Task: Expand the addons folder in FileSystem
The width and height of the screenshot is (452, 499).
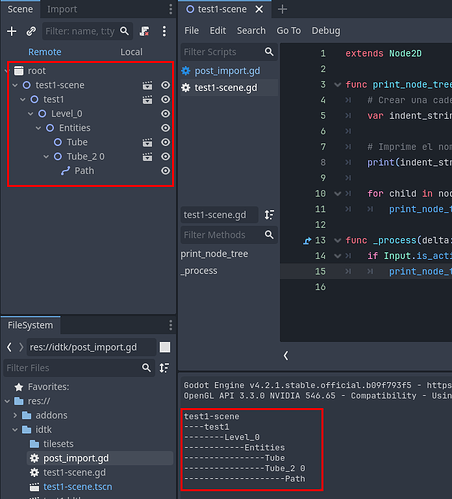Action: coord(15,415)
